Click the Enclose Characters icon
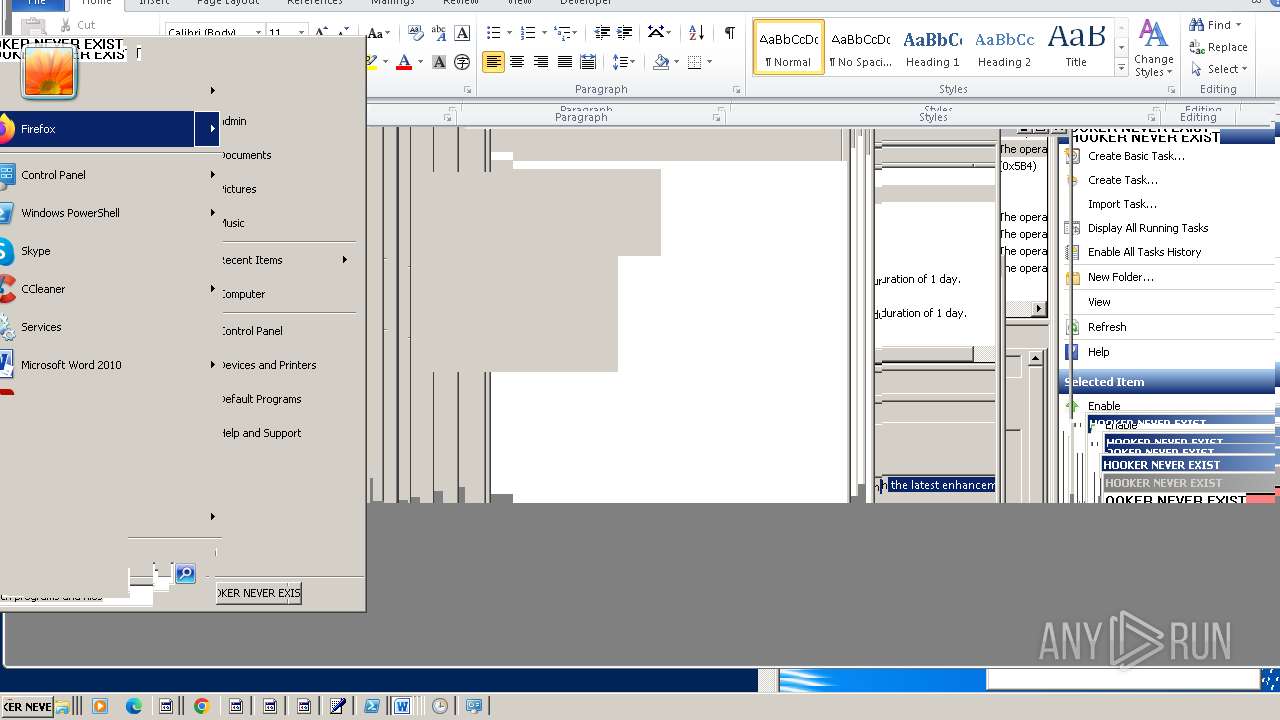The height and width of the screenshot is (720, 1280). (462, 62)
